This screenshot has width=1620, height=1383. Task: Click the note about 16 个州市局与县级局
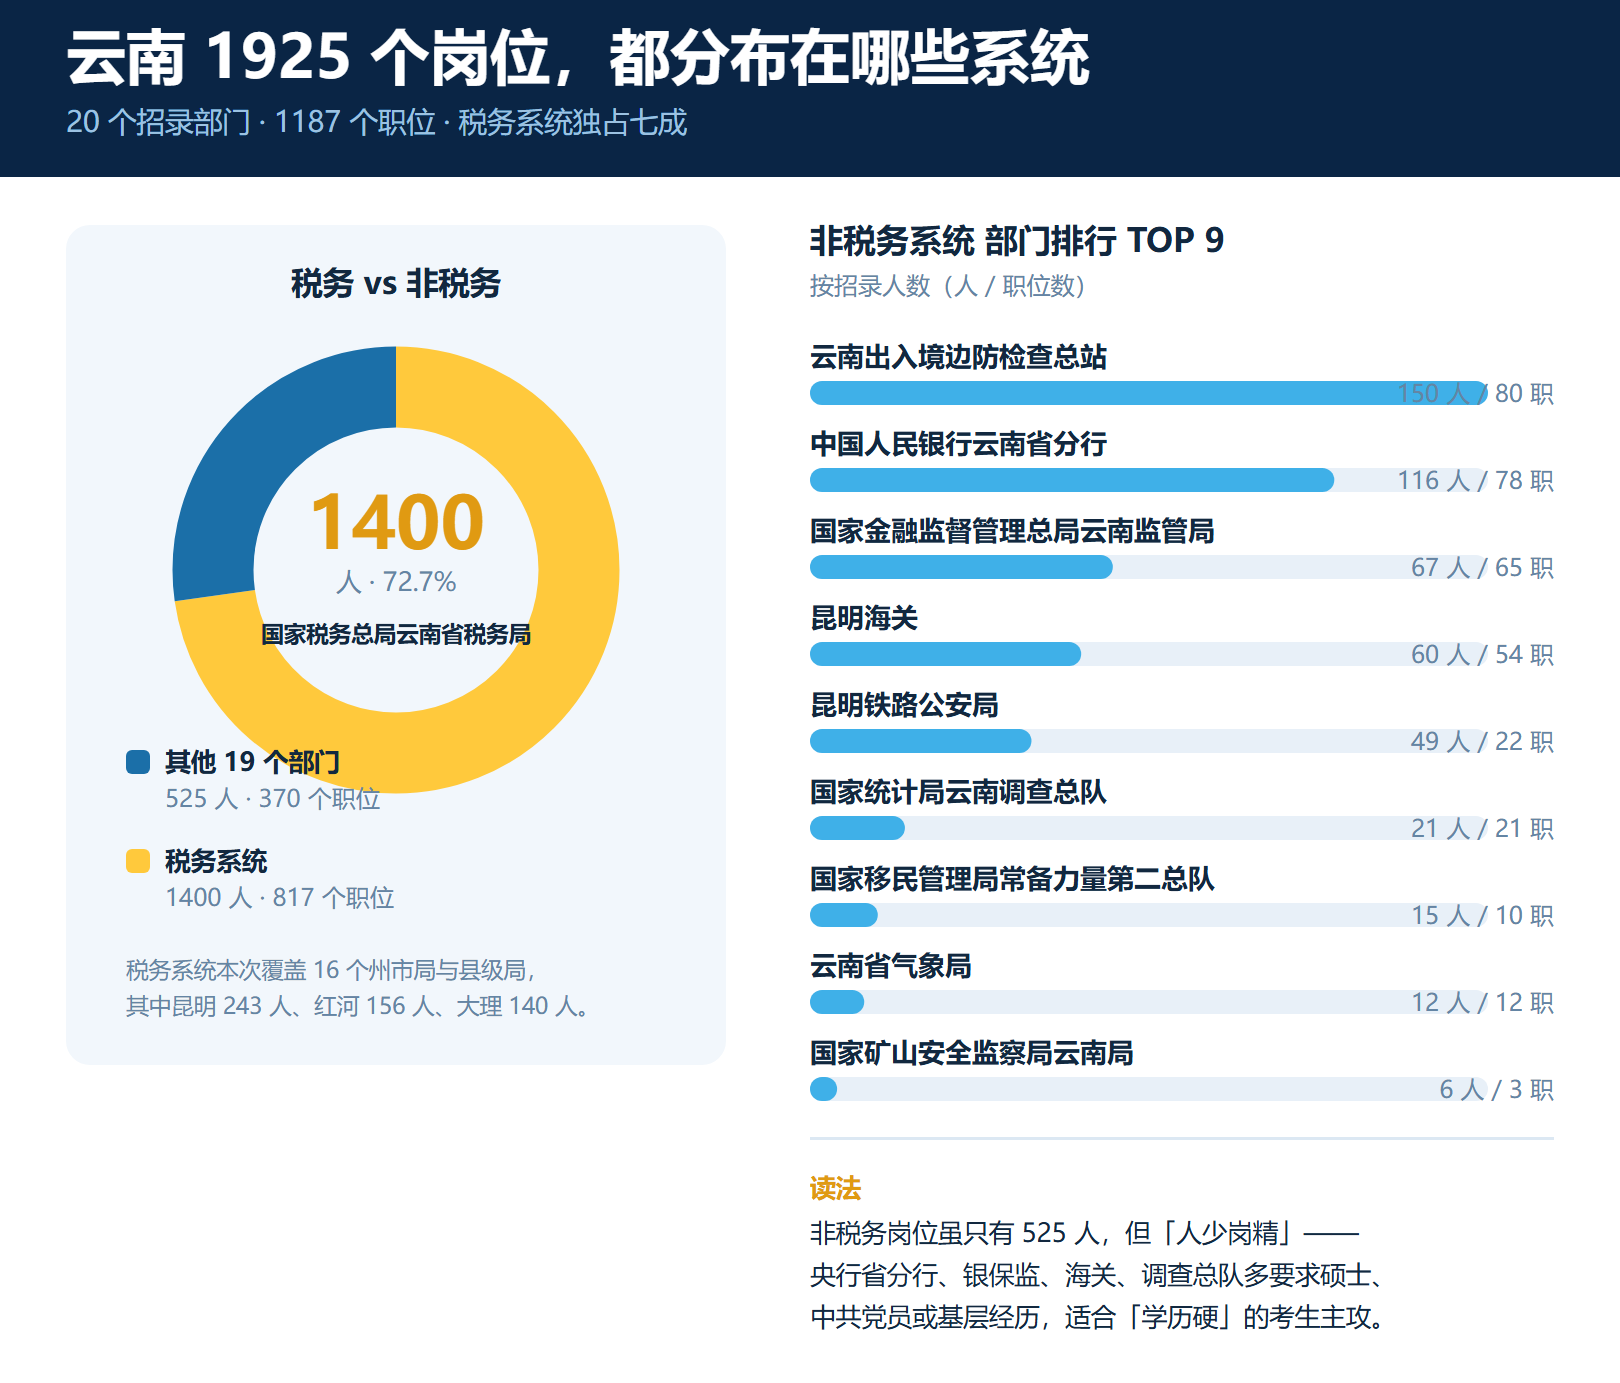click(x=331, y=970)
